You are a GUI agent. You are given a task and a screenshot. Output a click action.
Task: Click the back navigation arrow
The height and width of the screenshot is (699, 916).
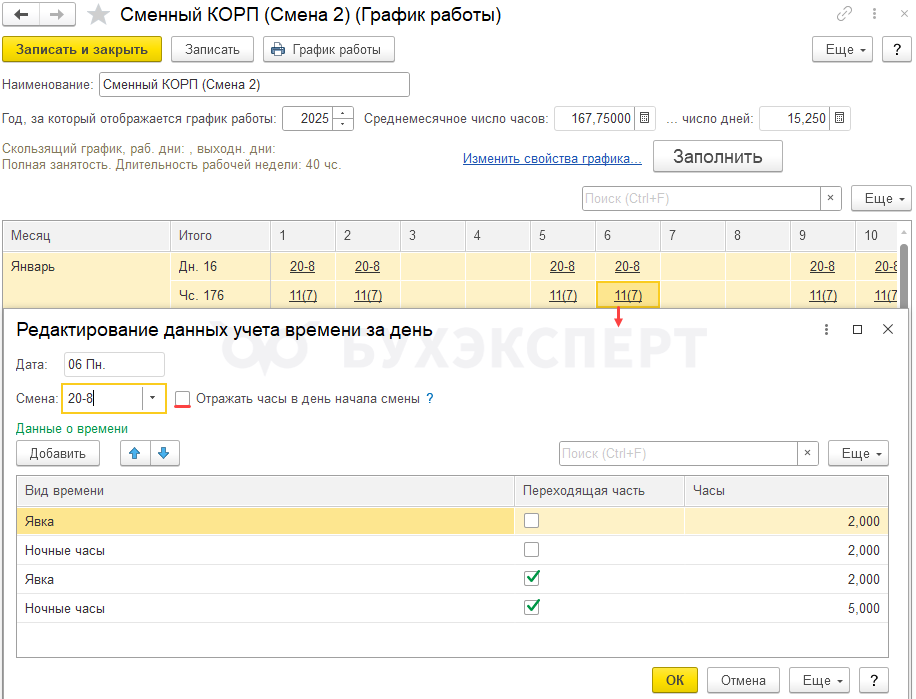[x=21, y=15]
